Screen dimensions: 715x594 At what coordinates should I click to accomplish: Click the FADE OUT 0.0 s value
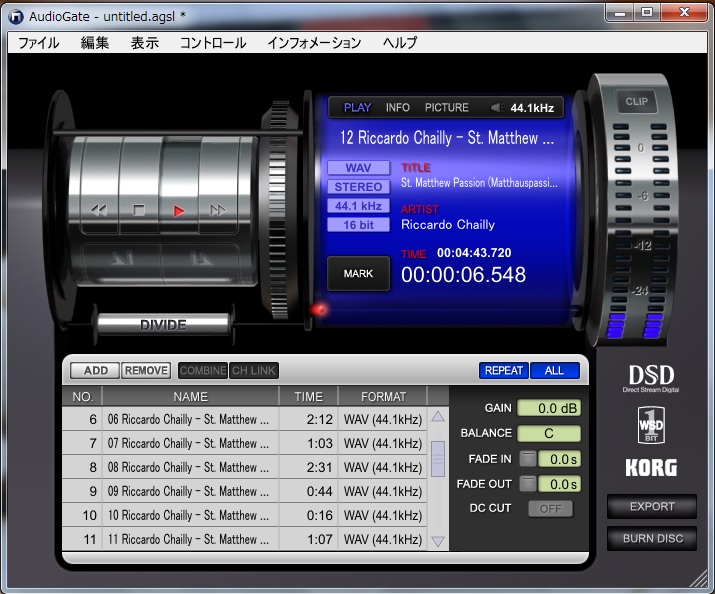(x=560, y=484)
